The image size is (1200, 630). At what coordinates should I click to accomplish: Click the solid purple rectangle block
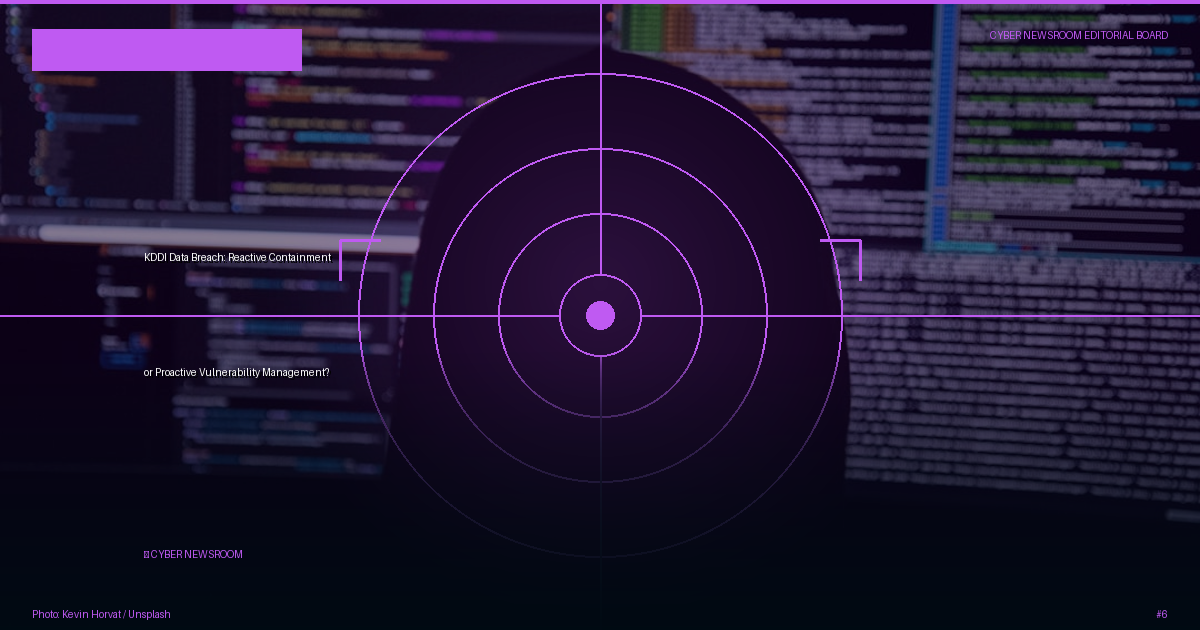pyautogui.click(x=167, y=50)
